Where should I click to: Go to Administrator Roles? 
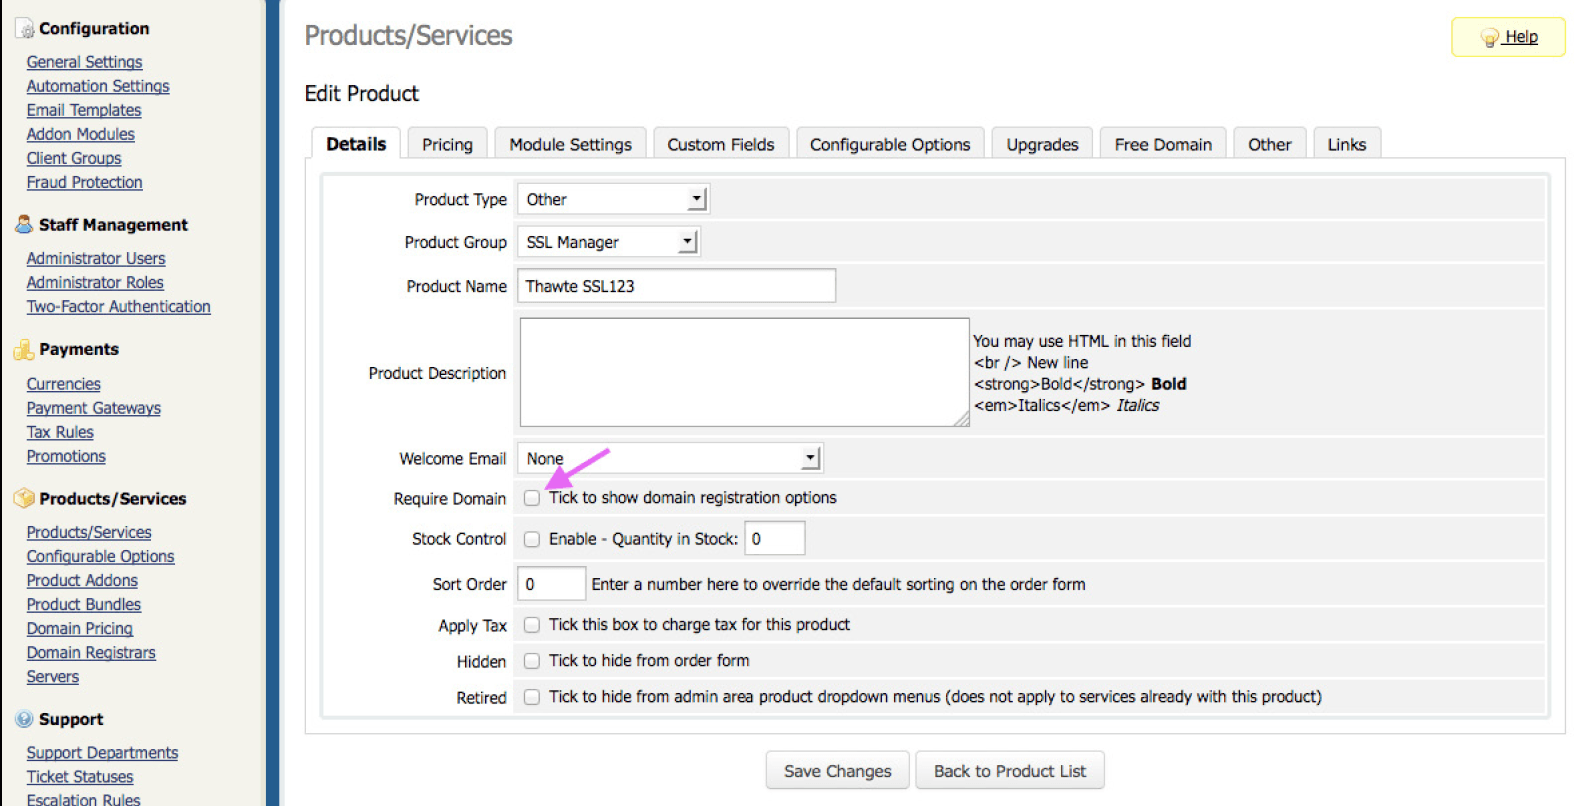coord(95,283)
